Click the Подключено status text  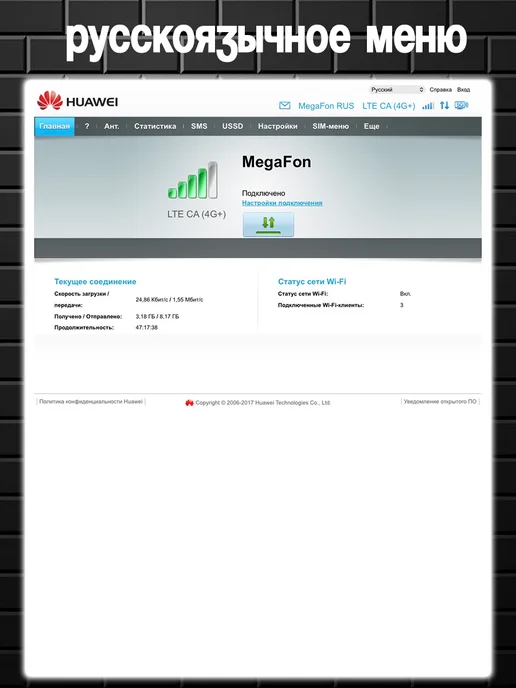click(x=264, y=193)
